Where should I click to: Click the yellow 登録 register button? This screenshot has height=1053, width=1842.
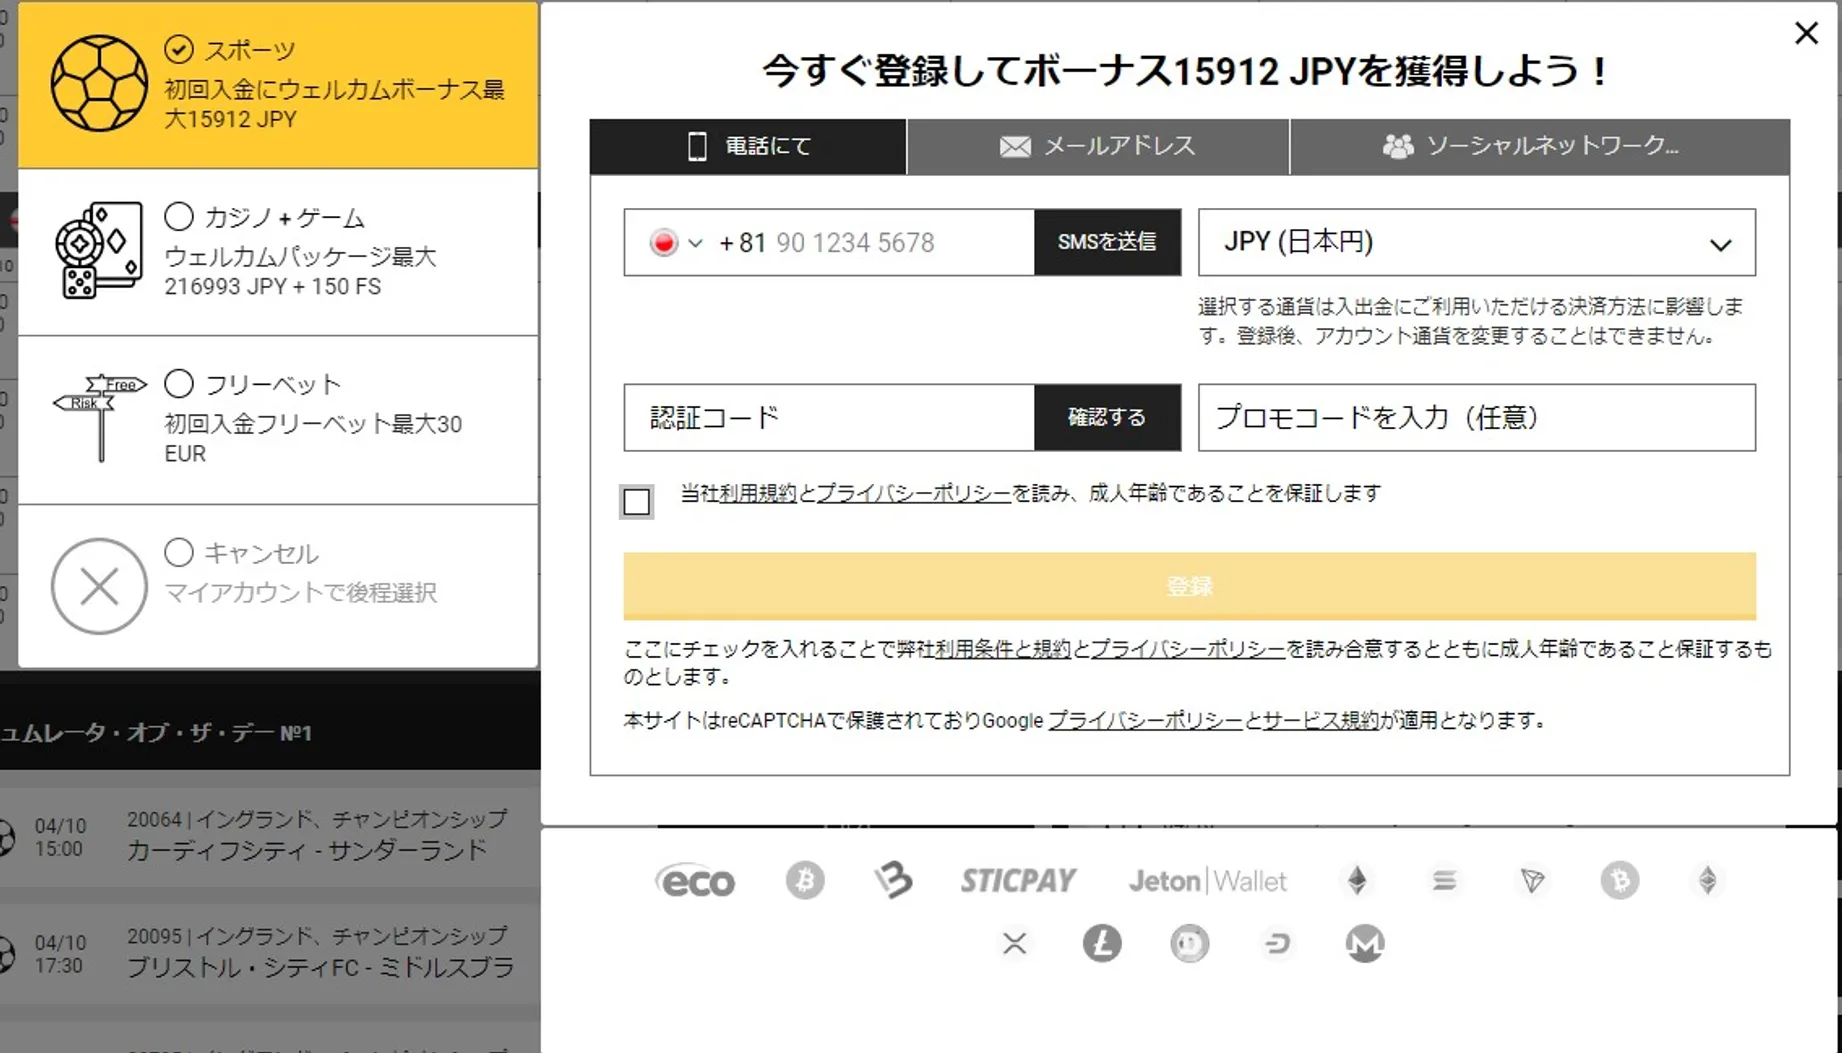click(x=1189, y=586)
